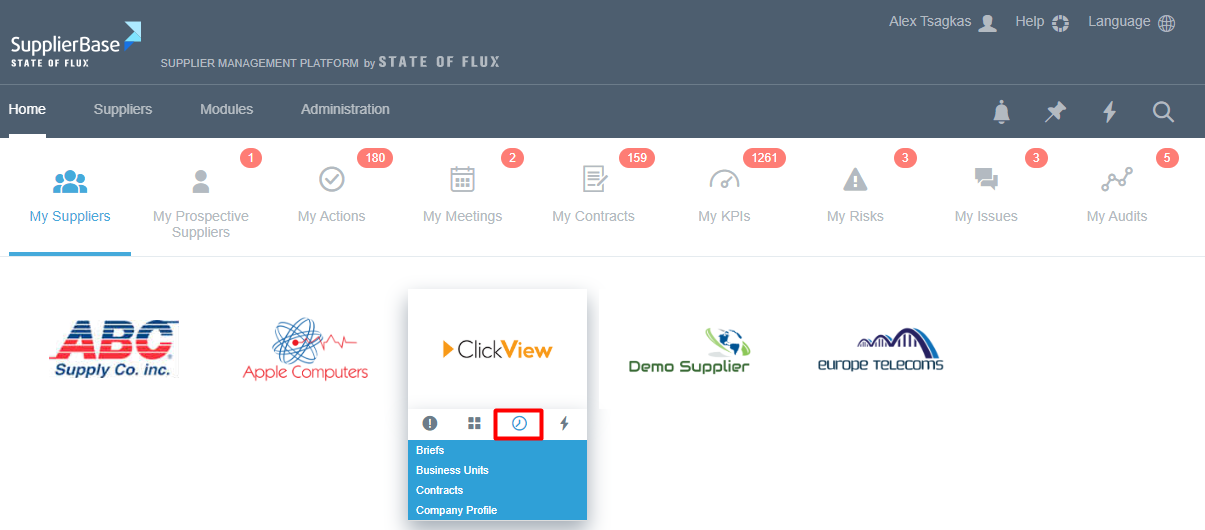The height and width of the screenshot is (530, 1205).
Task: Open the Language selector
Action: pos(1131,22)
